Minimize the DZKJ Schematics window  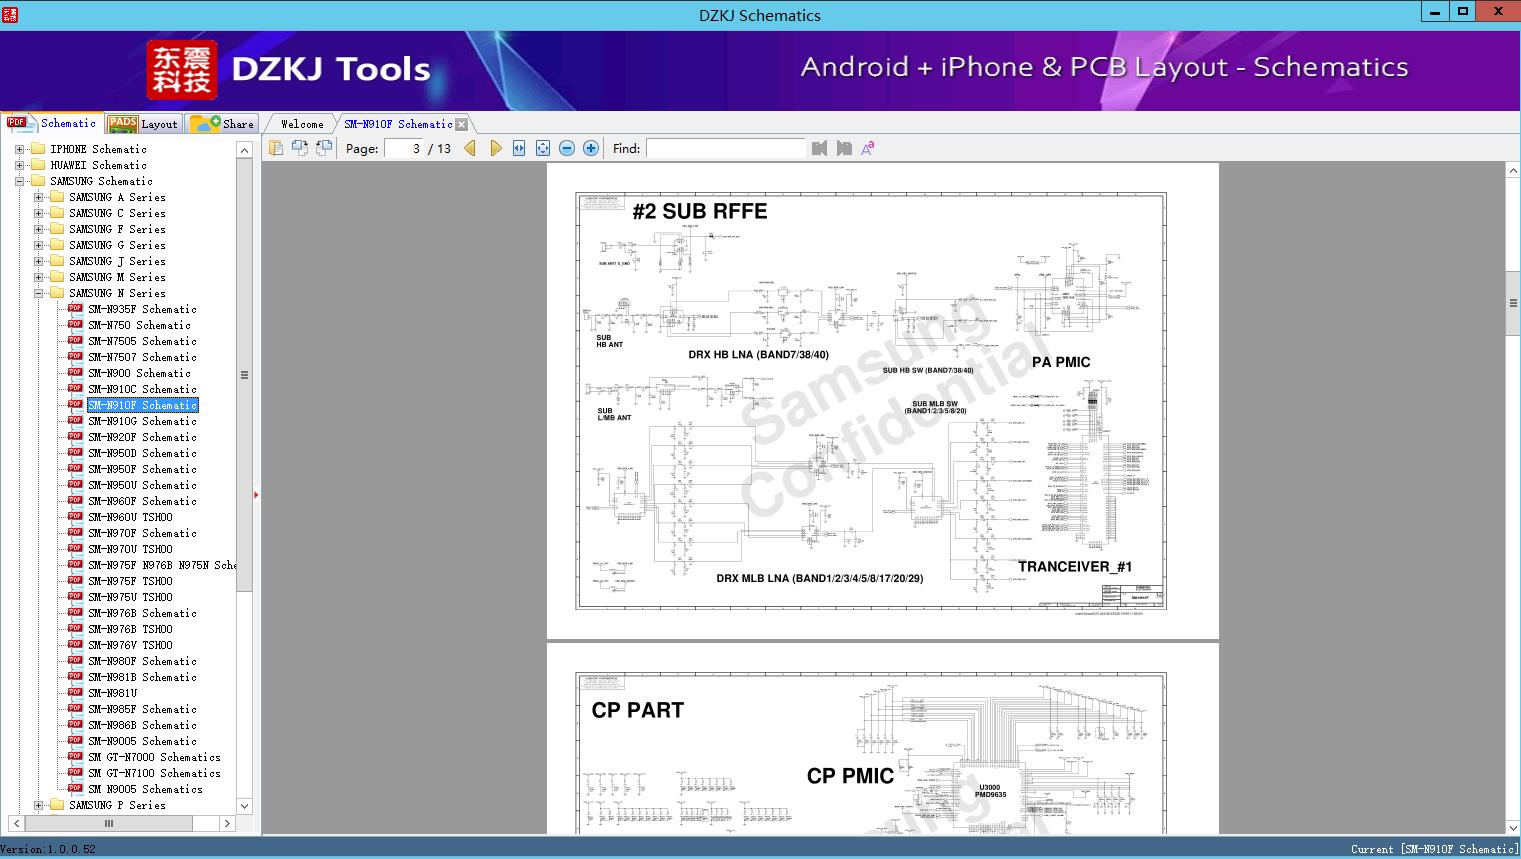(1436, 12)
